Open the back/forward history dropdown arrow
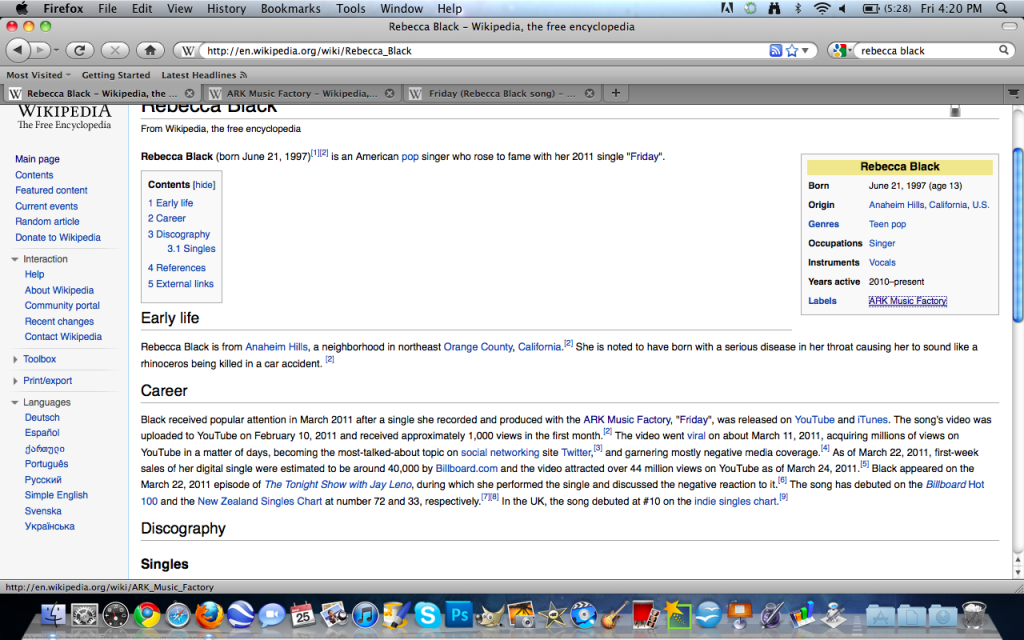1024x640 pixels. tap(56, 50)
